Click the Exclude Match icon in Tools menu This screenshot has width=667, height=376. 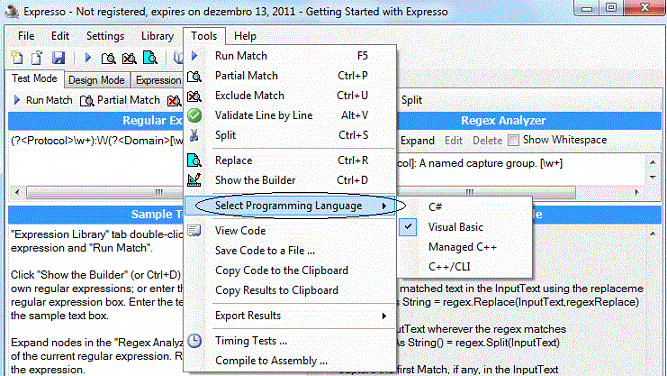click(194, 96)
